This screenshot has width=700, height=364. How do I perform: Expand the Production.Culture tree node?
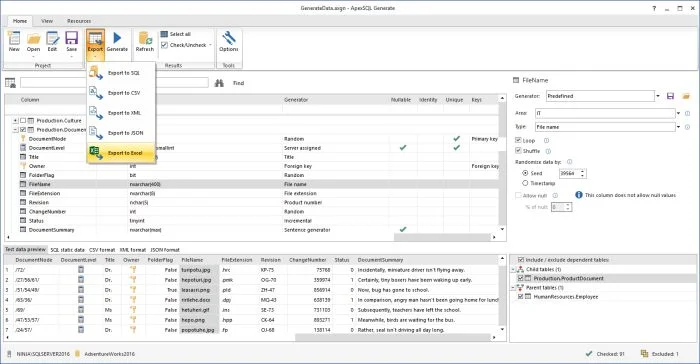tap(15, 121)
